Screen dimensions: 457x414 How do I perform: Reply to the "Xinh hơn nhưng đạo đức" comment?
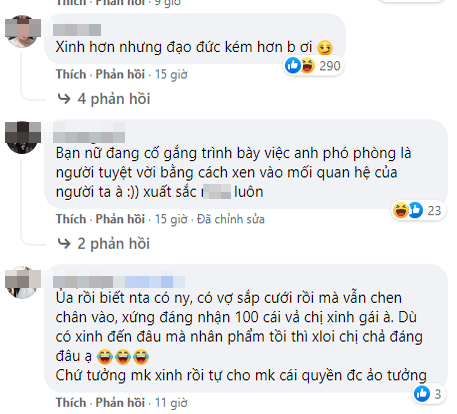click(120, 74)
